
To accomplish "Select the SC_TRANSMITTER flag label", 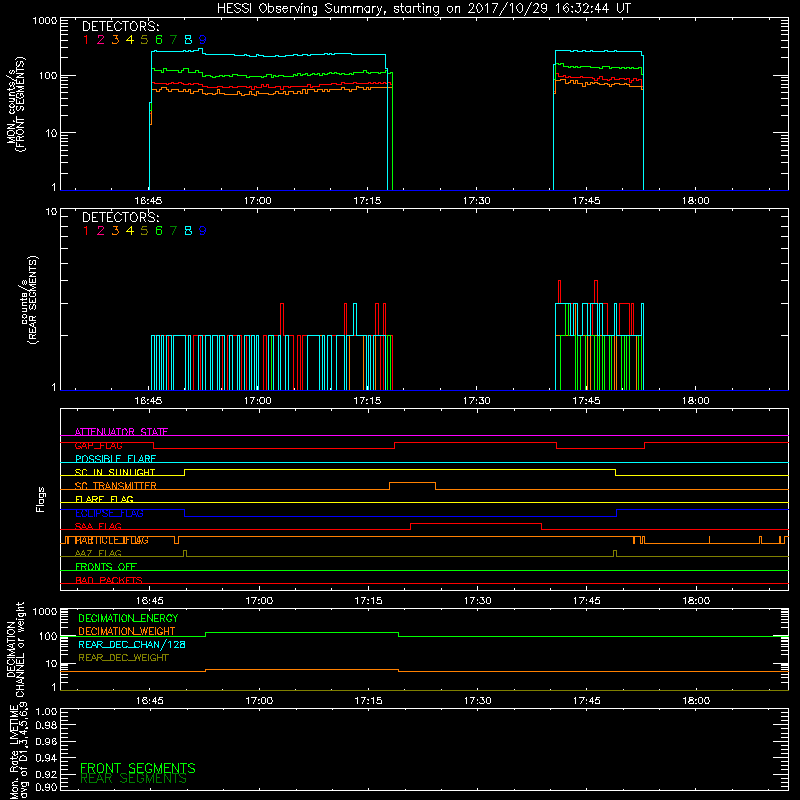I will click(115, 486).
